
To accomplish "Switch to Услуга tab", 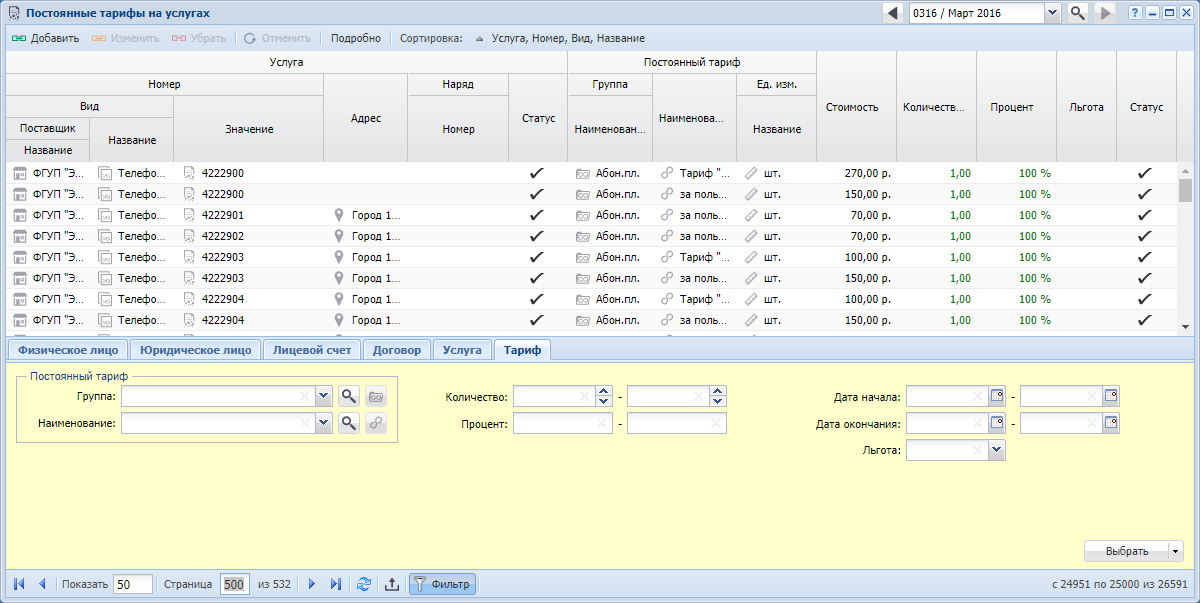I will 463,350.
